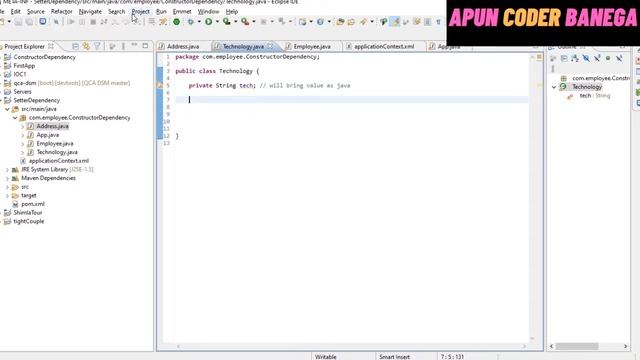Toggle Show Whitespace Characters pilcrow icon
This screenshot has width=640, height=360.
point(438,22)
